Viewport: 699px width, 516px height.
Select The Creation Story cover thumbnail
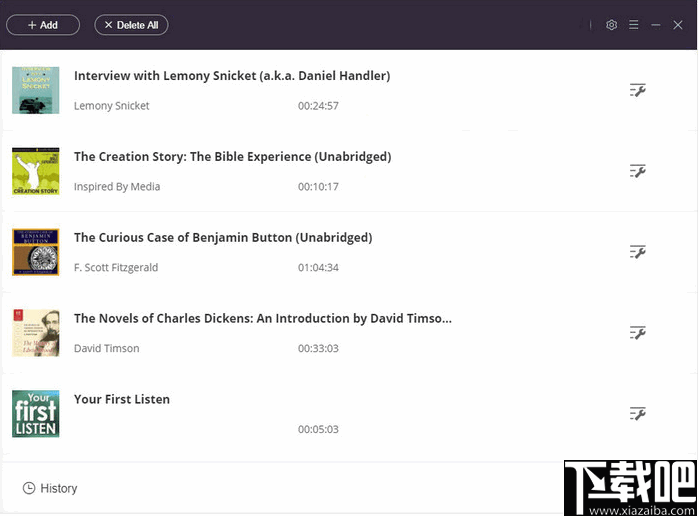point(36,171)
